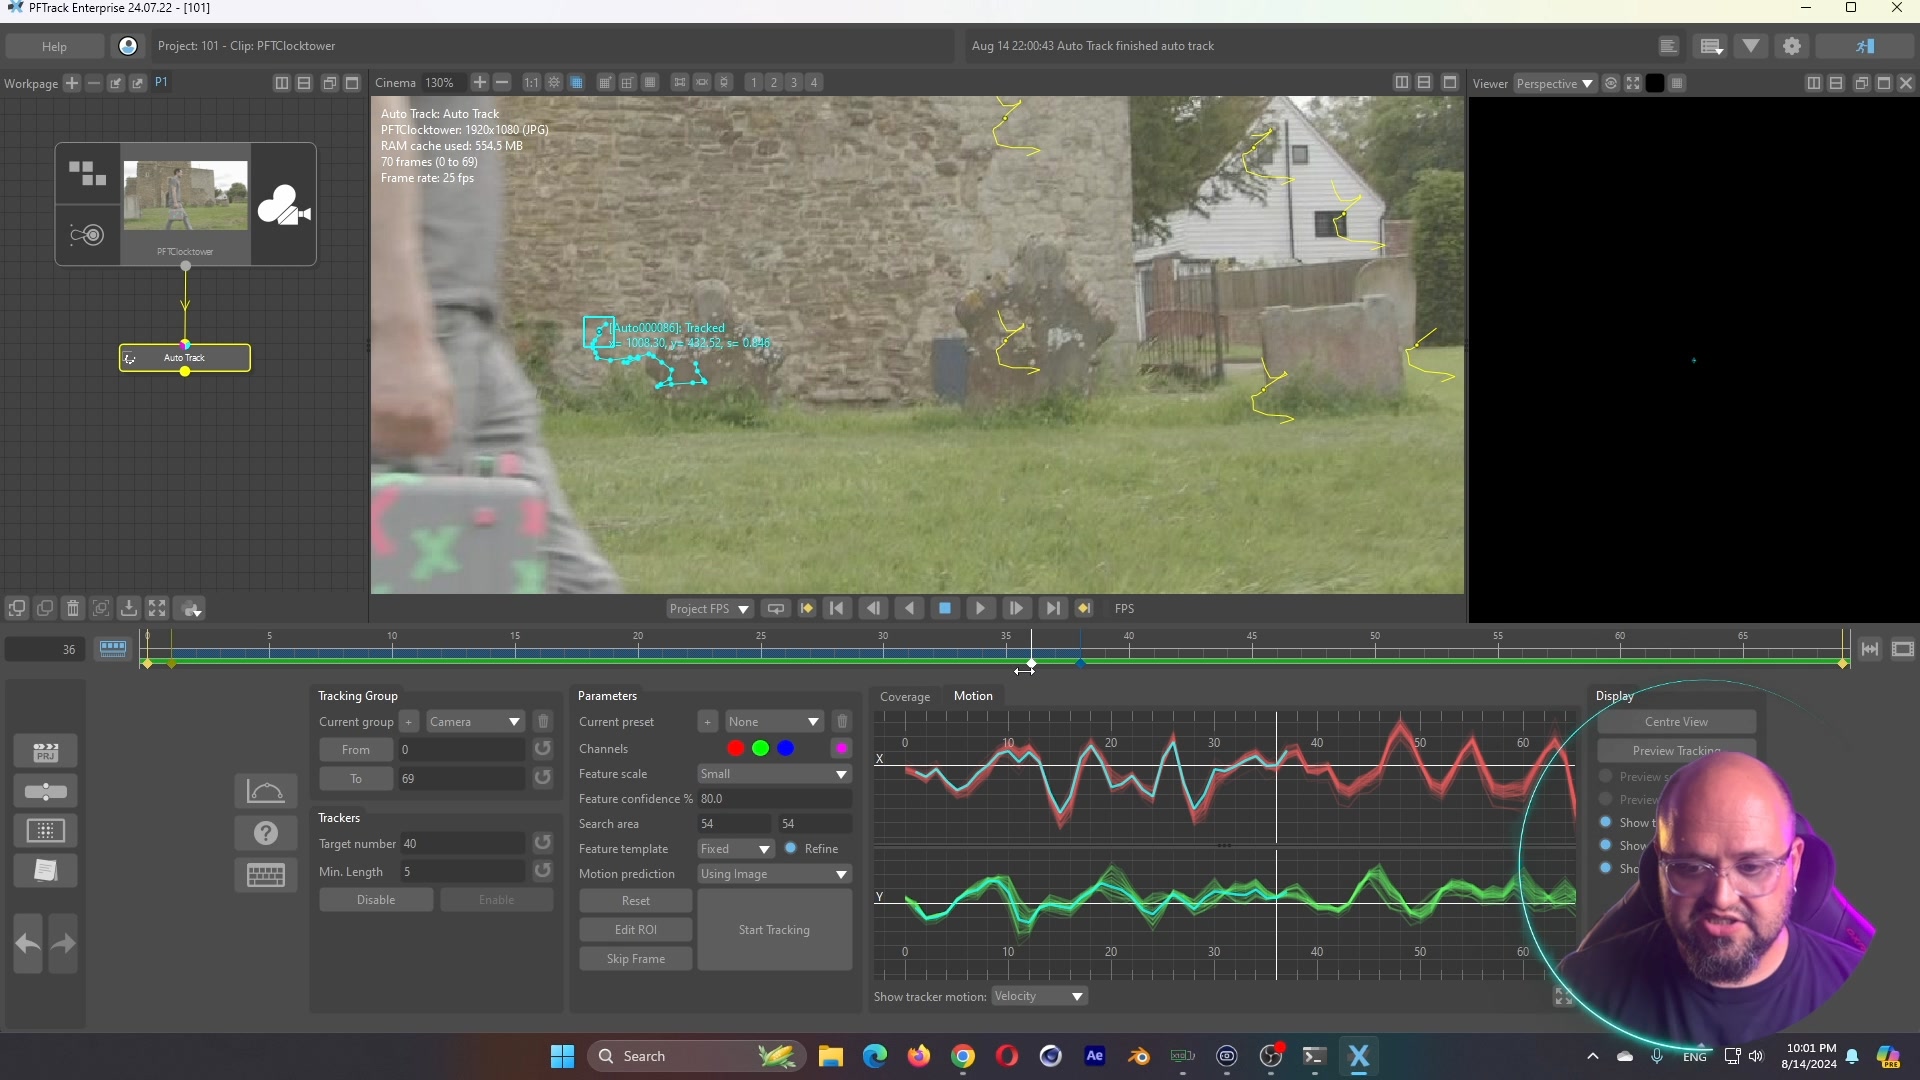1920x1080 pixels.
Task: Click the play forward button
Action: coord(980,608)
